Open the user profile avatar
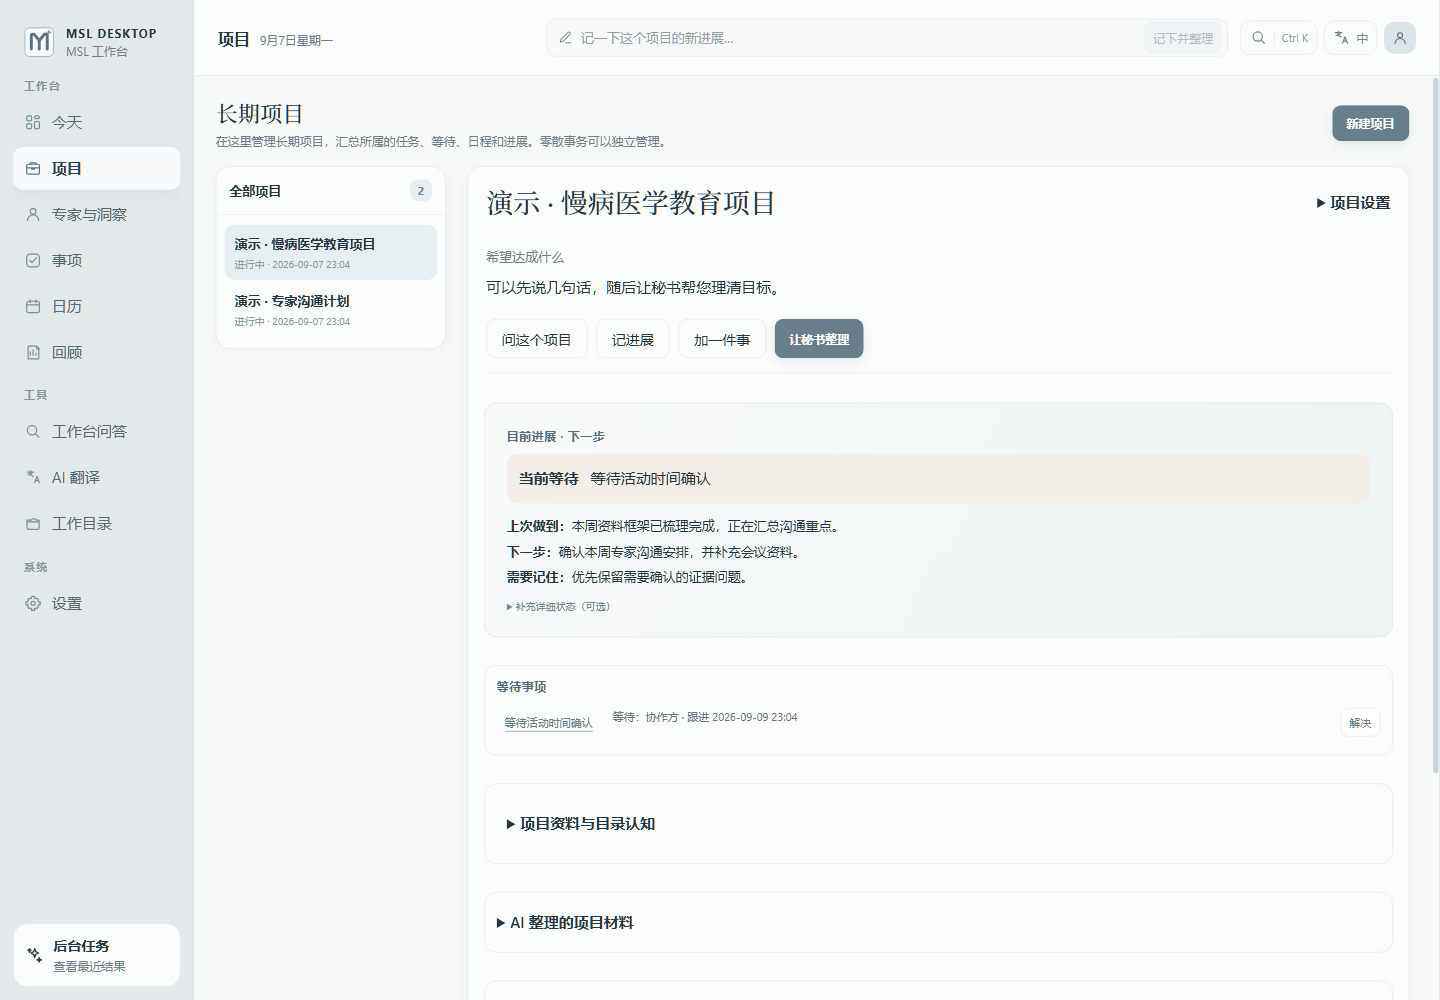The image size is (1440, 1000). pos(1400,38)
